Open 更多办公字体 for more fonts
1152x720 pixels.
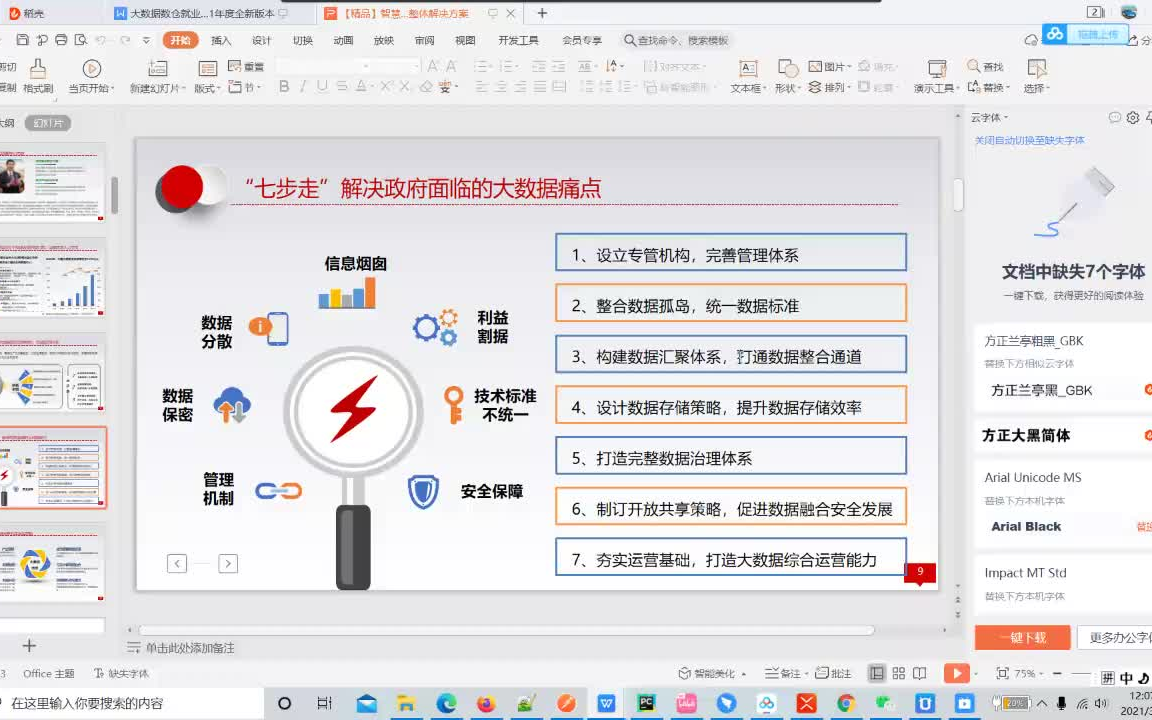[x=1117, y=637]
